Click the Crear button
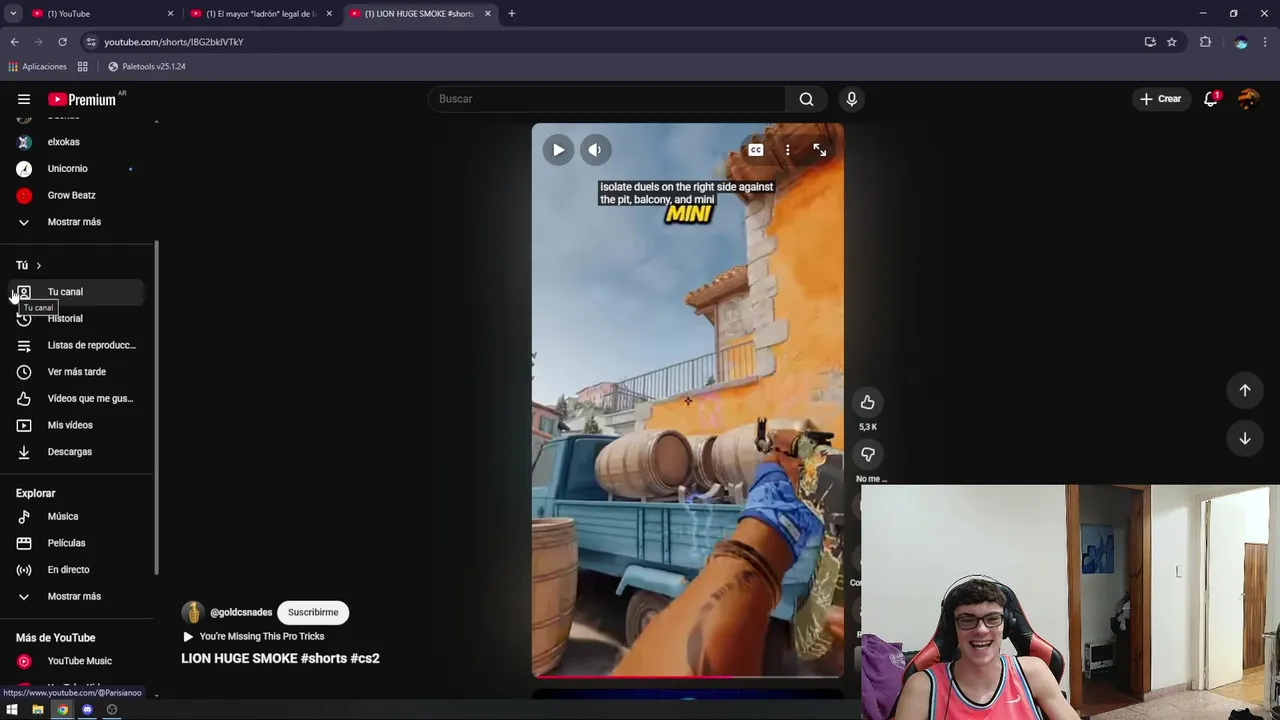1280x720 pixels. (1161, 99)
